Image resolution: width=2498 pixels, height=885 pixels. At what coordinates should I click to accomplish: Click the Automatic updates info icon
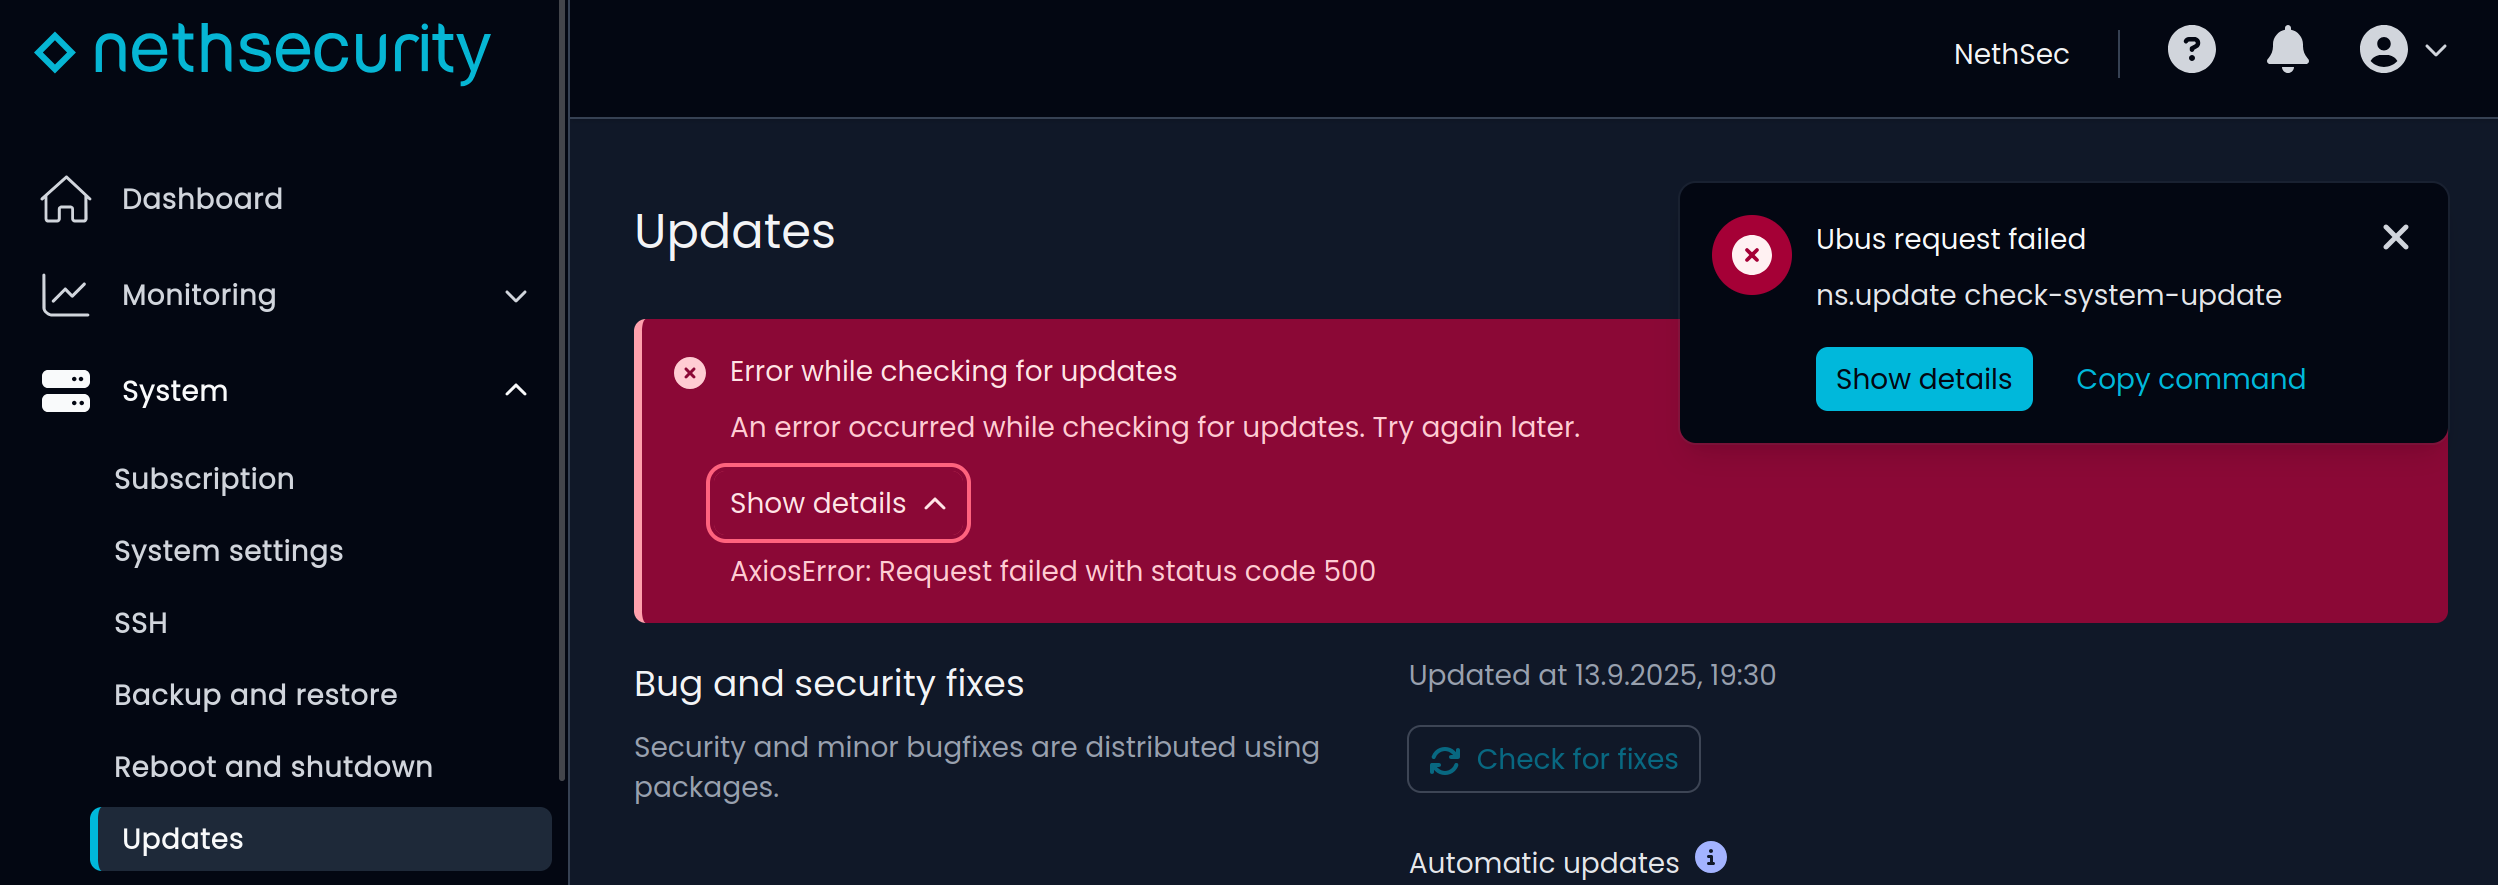pos(1710,858)
